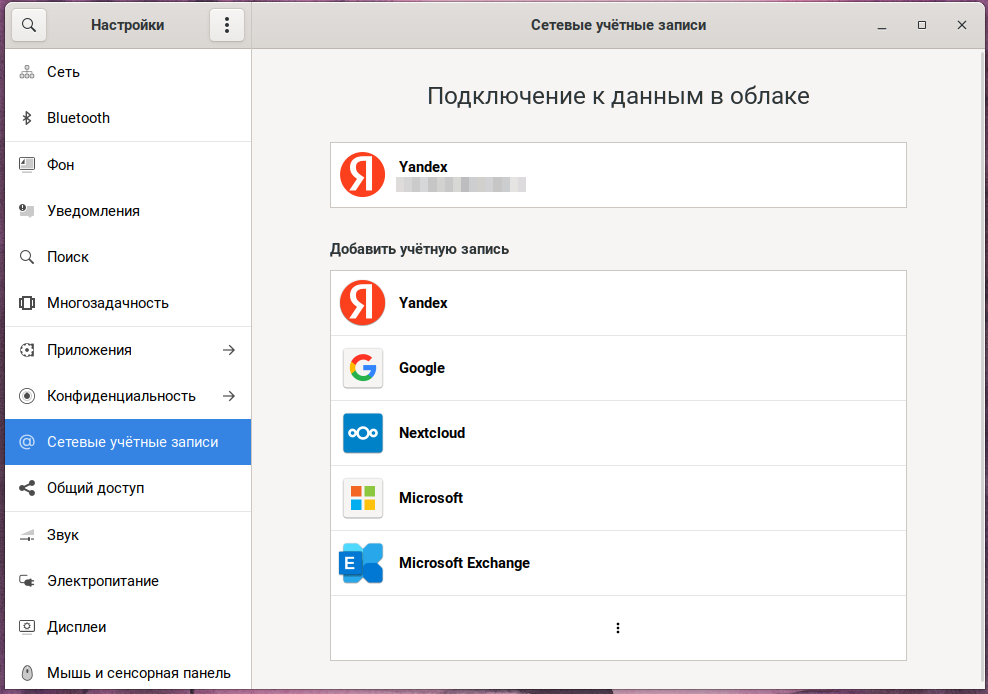Click the Google logo icon
Viewport: 988px width, 694px height.
coord(362,368)
